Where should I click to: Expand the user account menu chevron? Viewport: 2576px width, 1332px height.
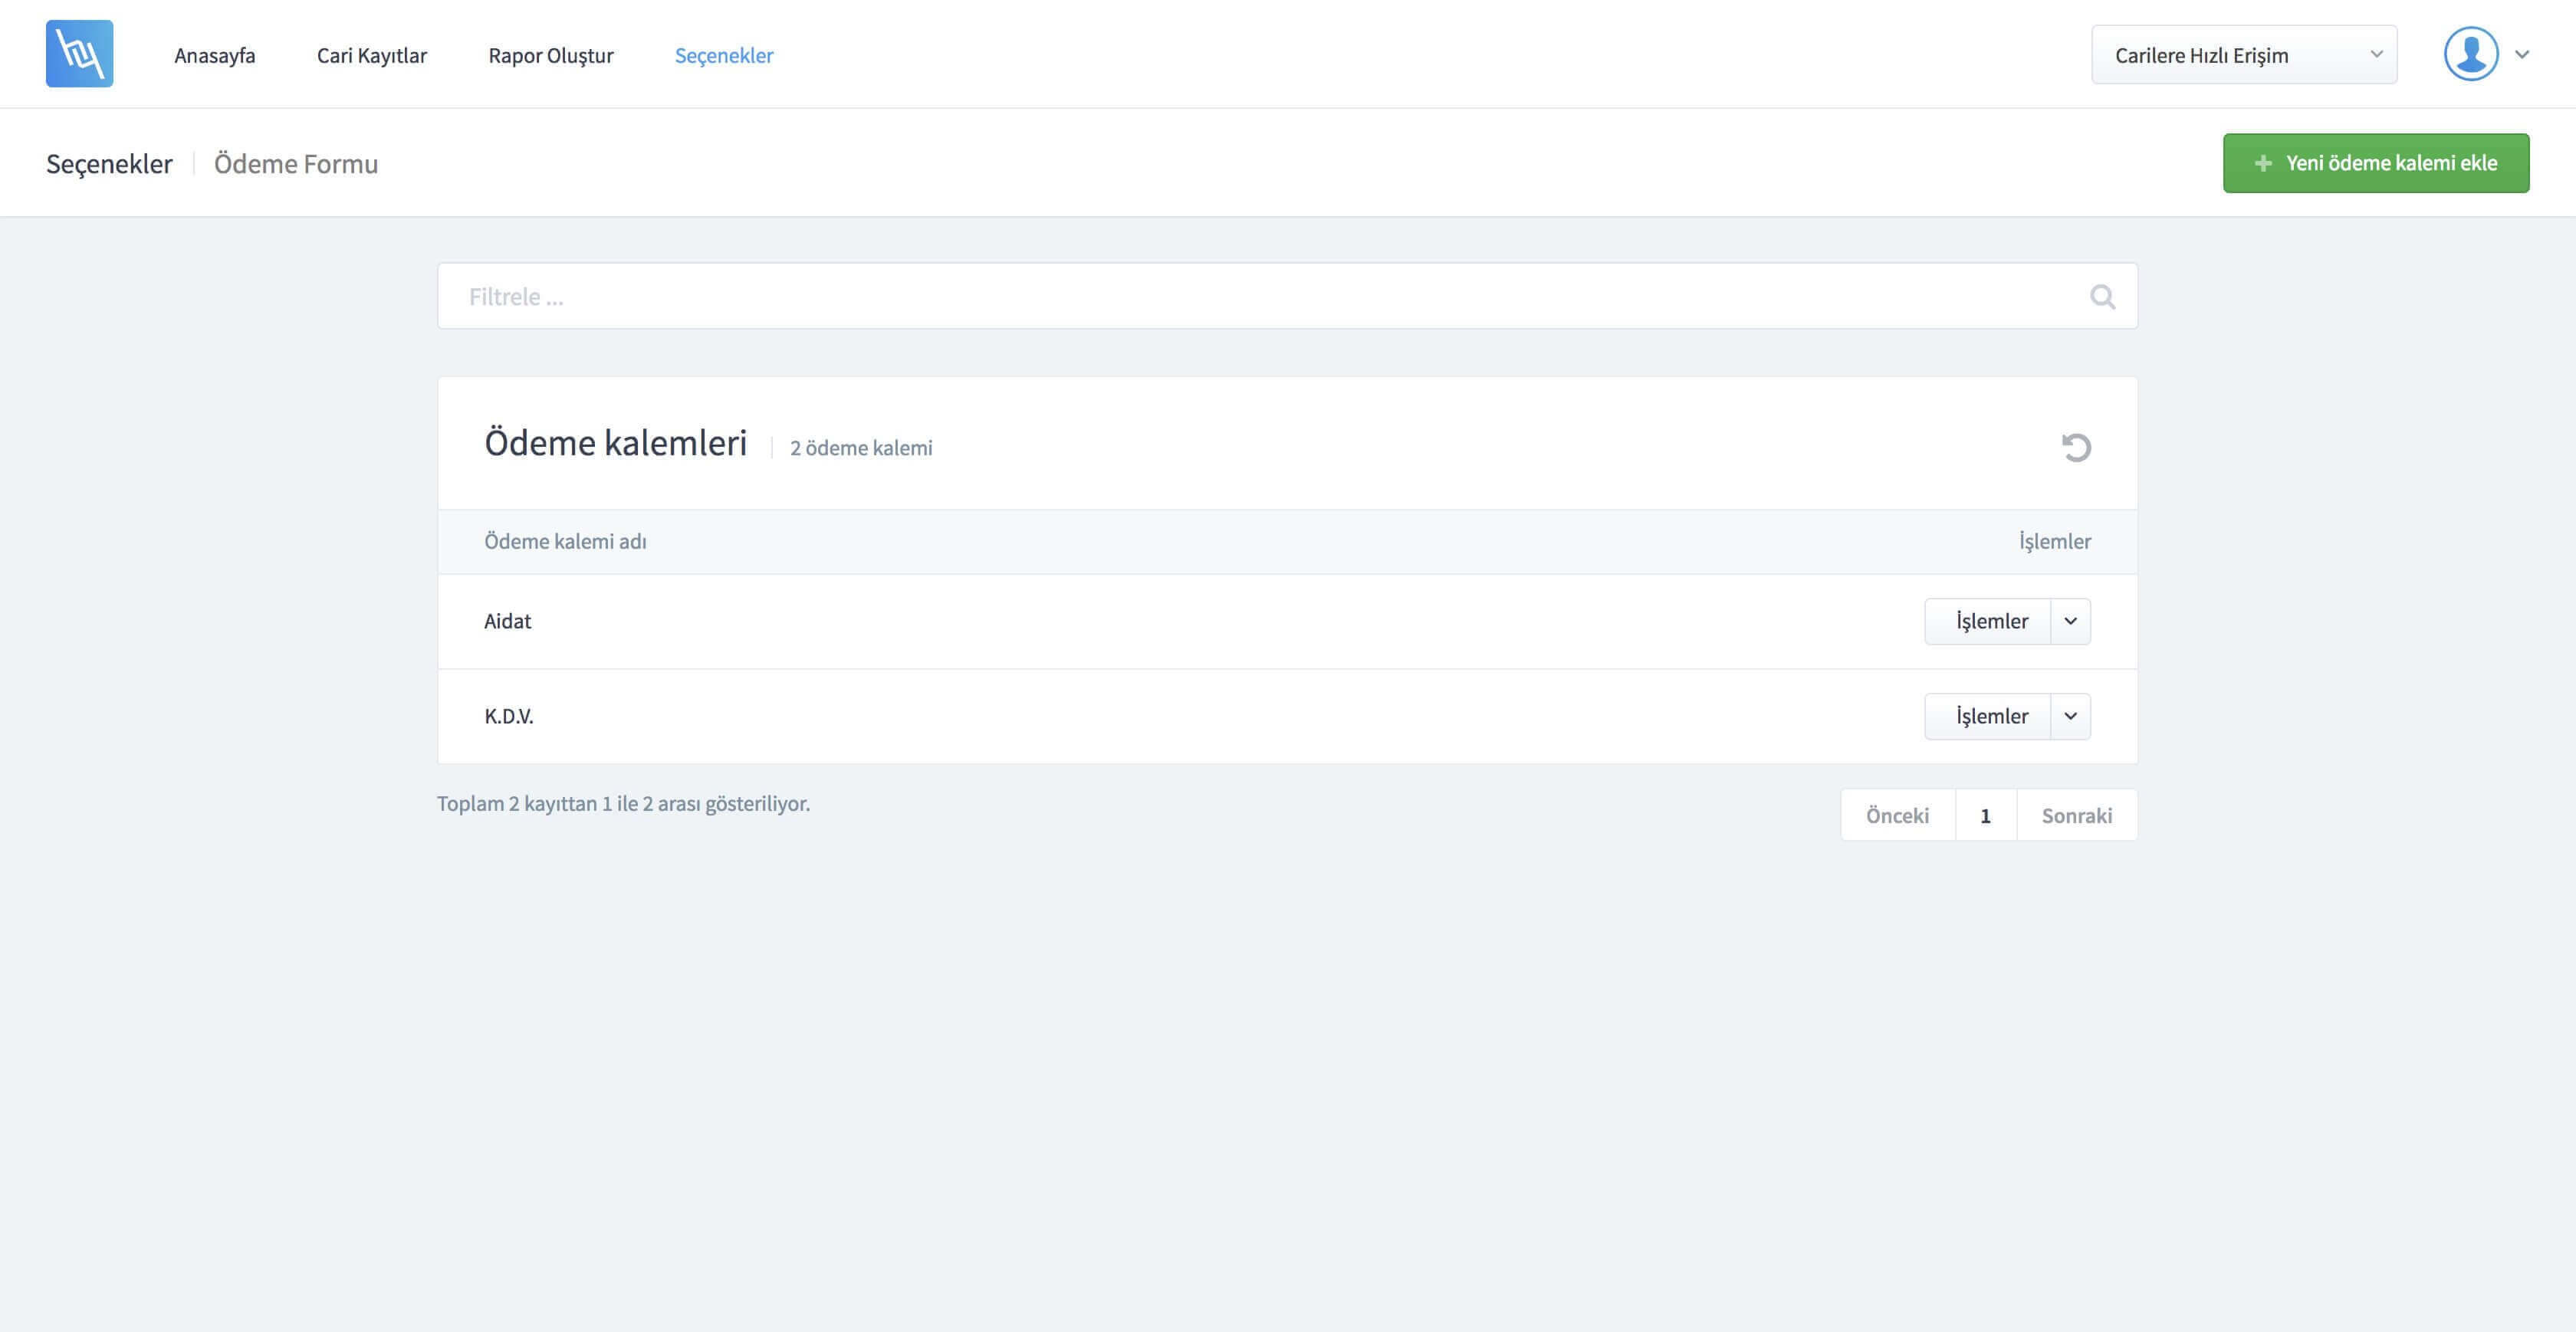(2522, 55)
